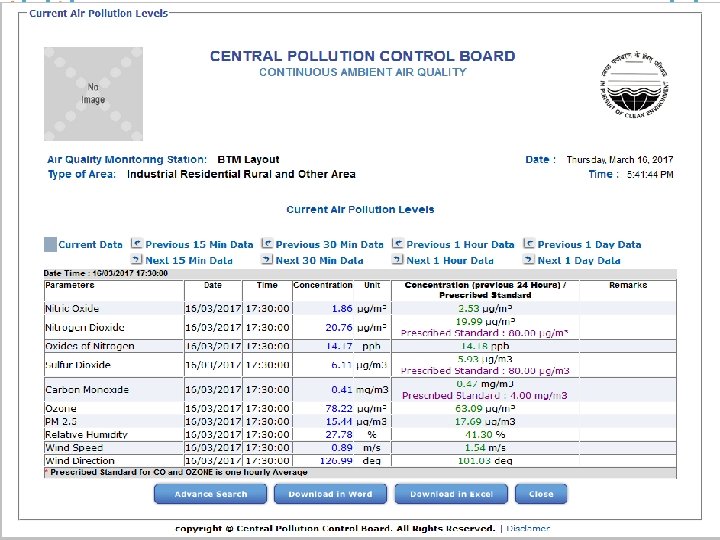Click the Close button
Viewport: 720px width, 540px height.
(x=541, y=494)
